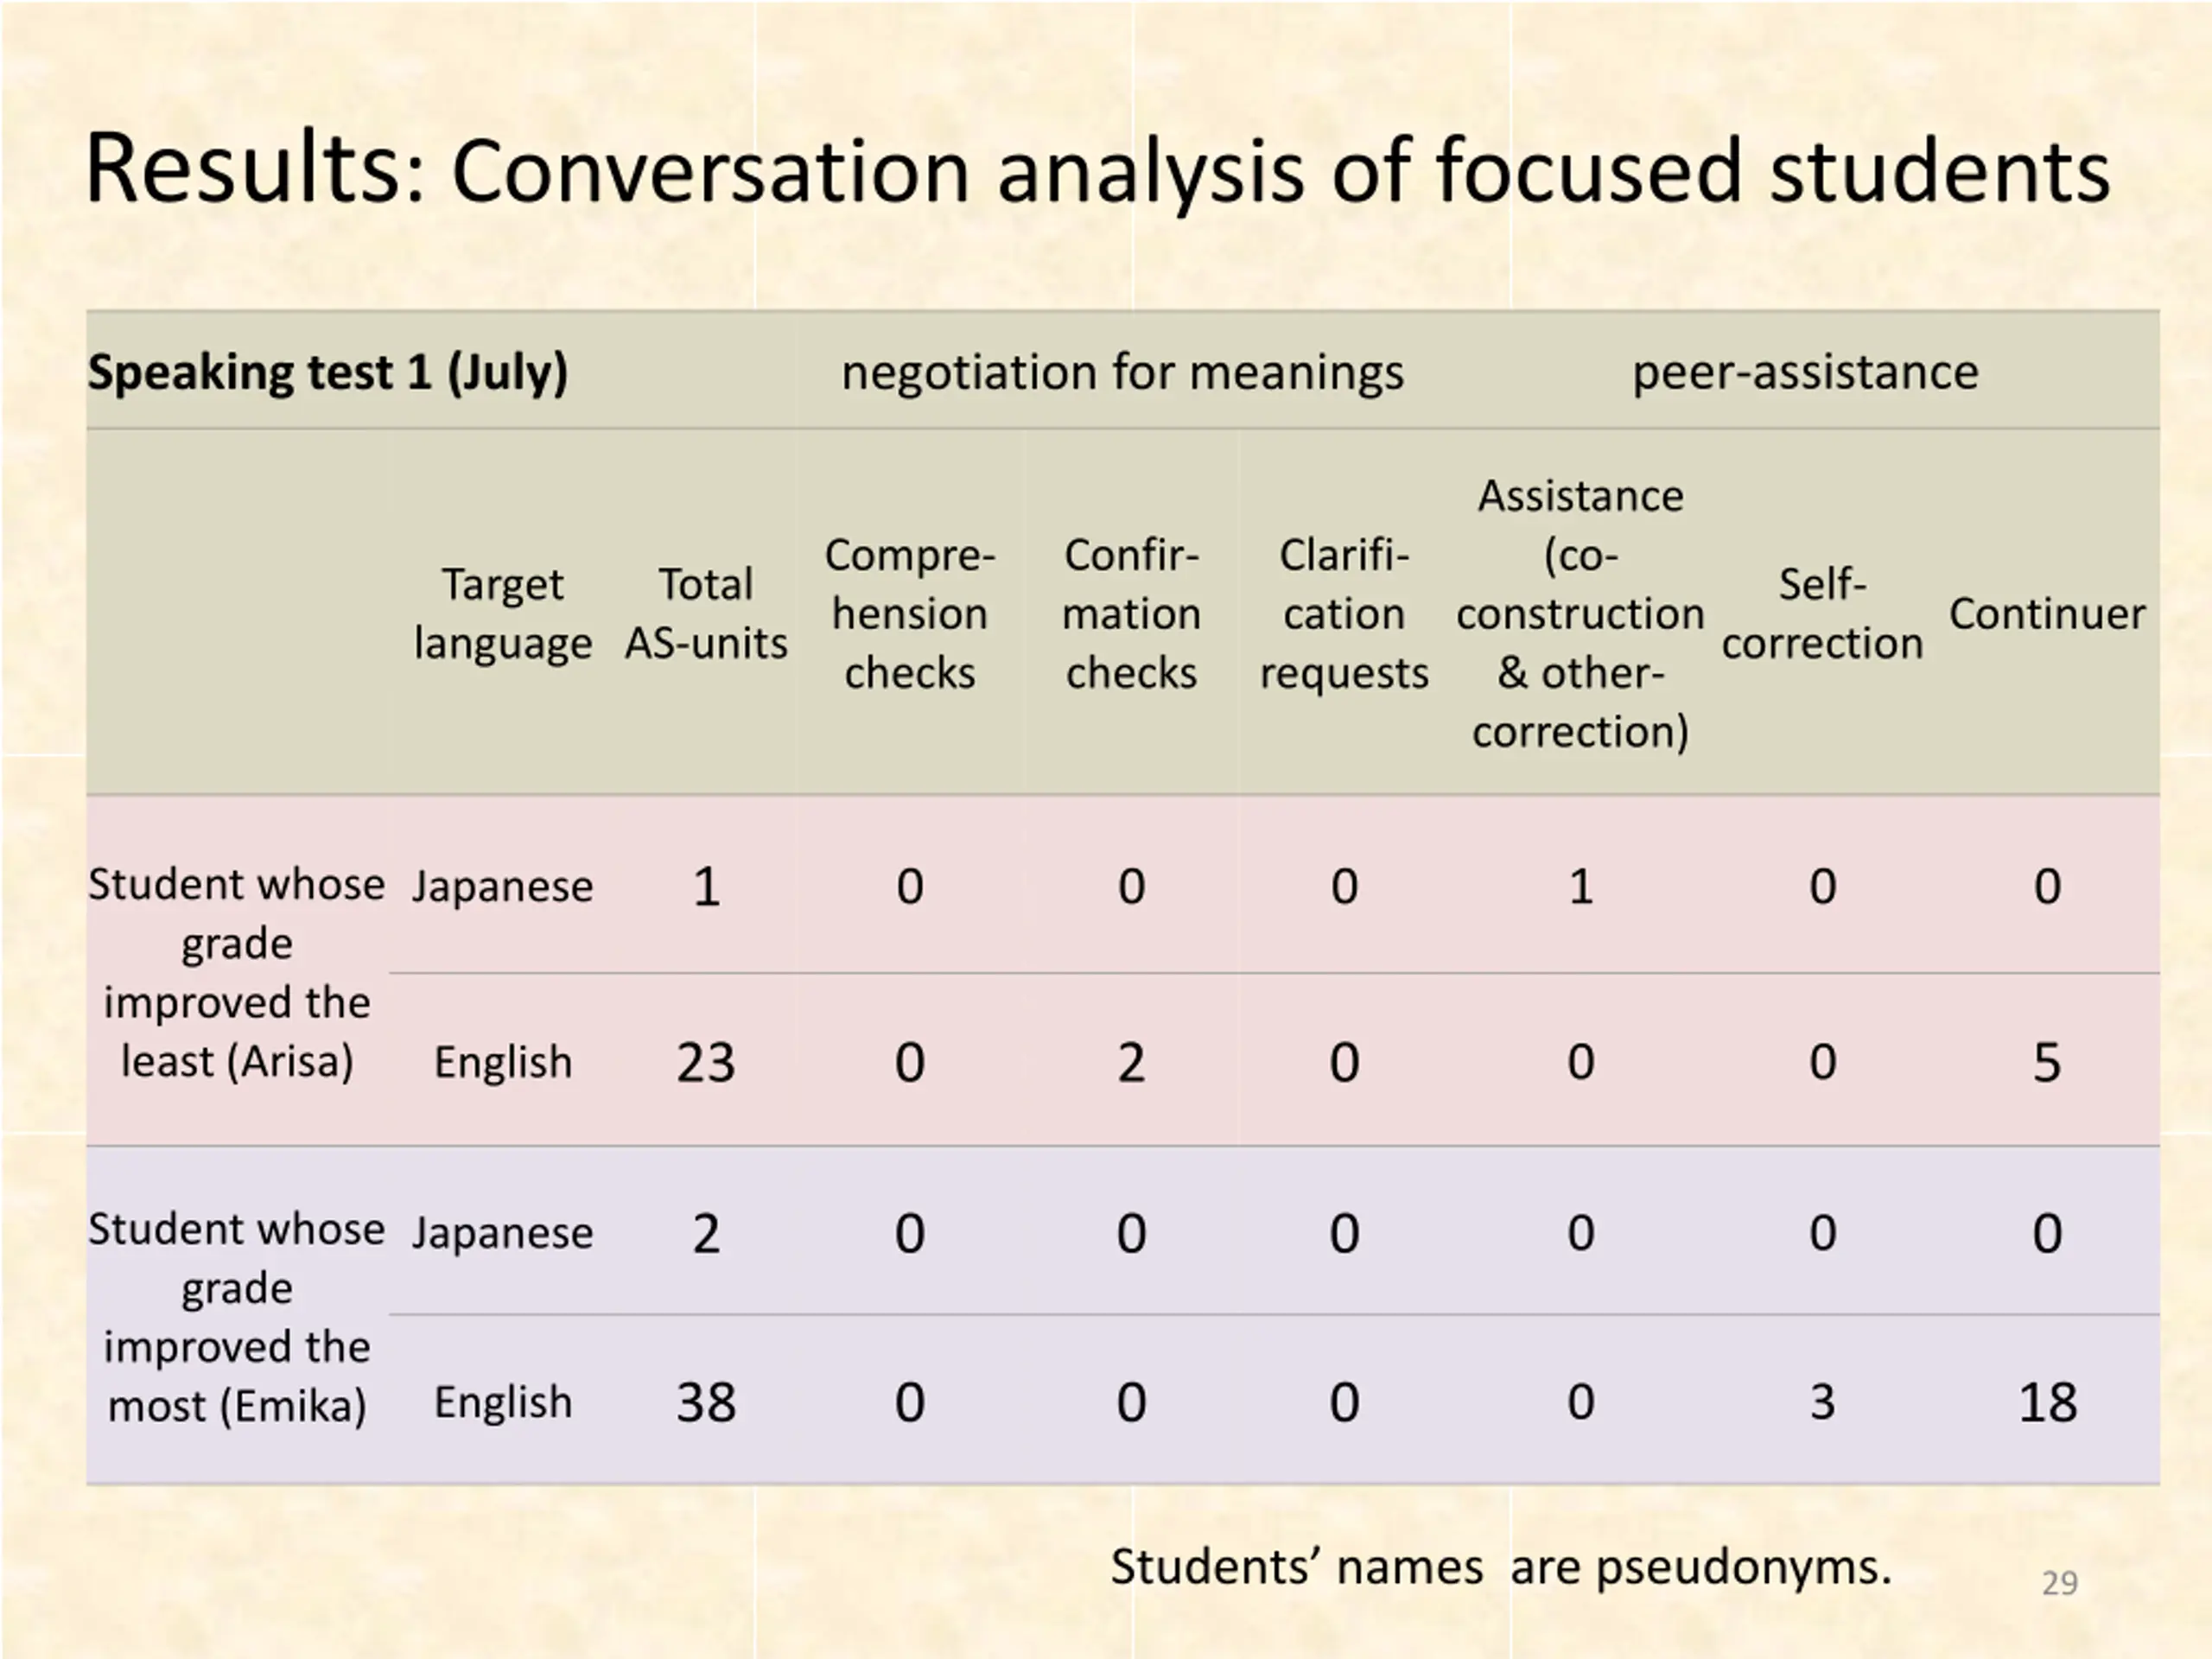
Task: Click Emika's English continuer value 18
Action: (x=2047, y=1402)
